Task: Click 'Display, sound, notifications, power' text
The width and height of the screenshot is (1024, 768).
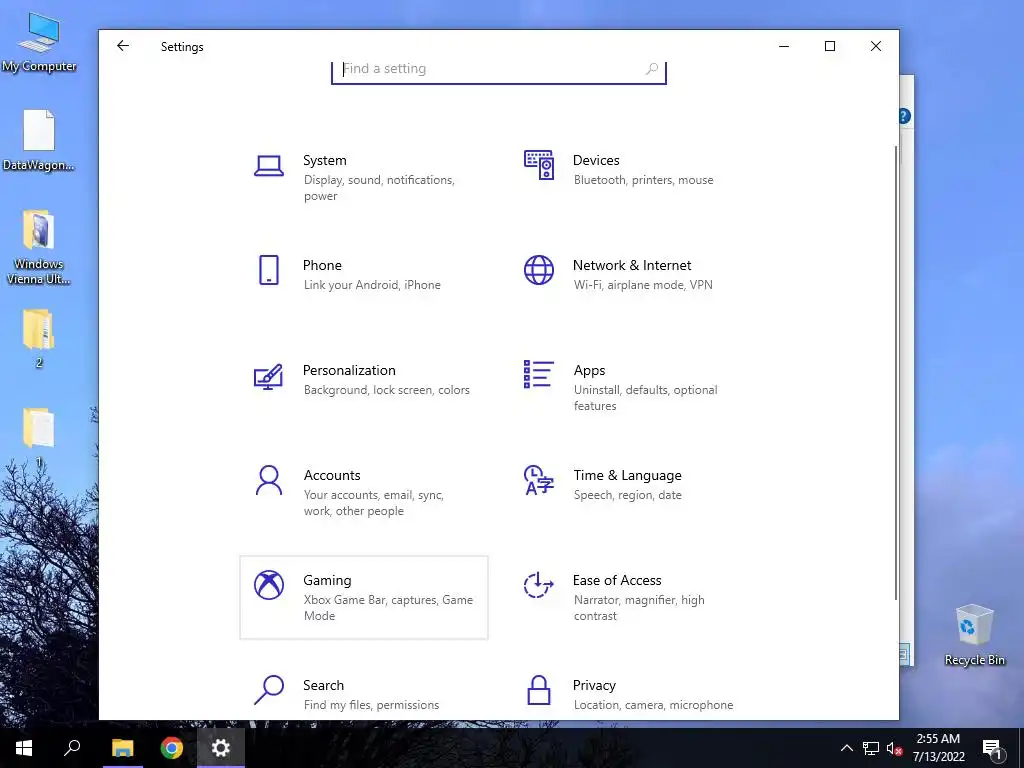Action: pos(379,187)
